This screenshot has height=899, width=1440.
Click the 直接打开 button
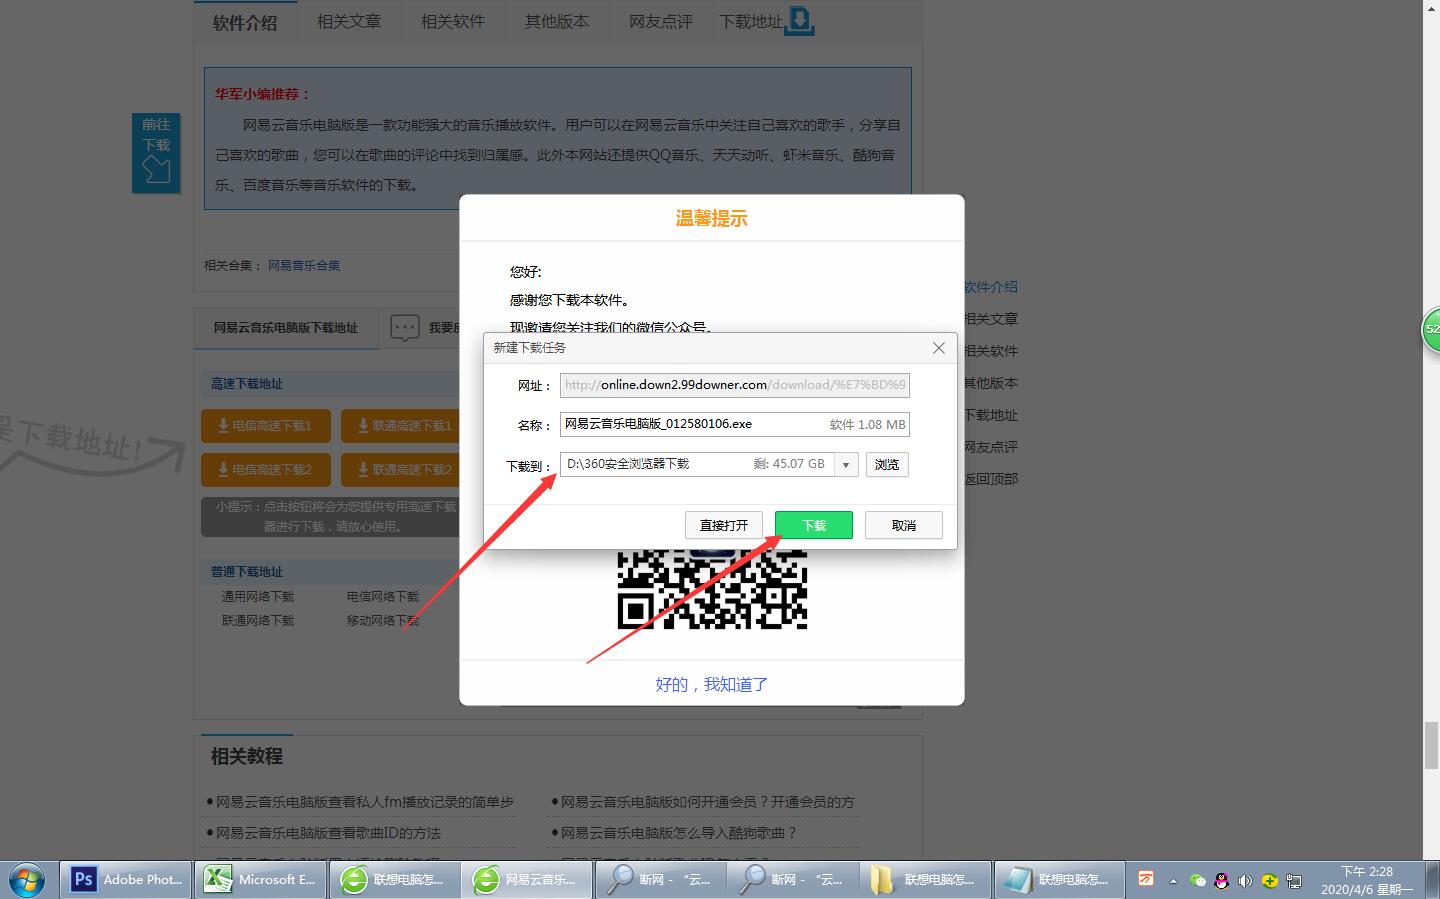click(724, 525)
